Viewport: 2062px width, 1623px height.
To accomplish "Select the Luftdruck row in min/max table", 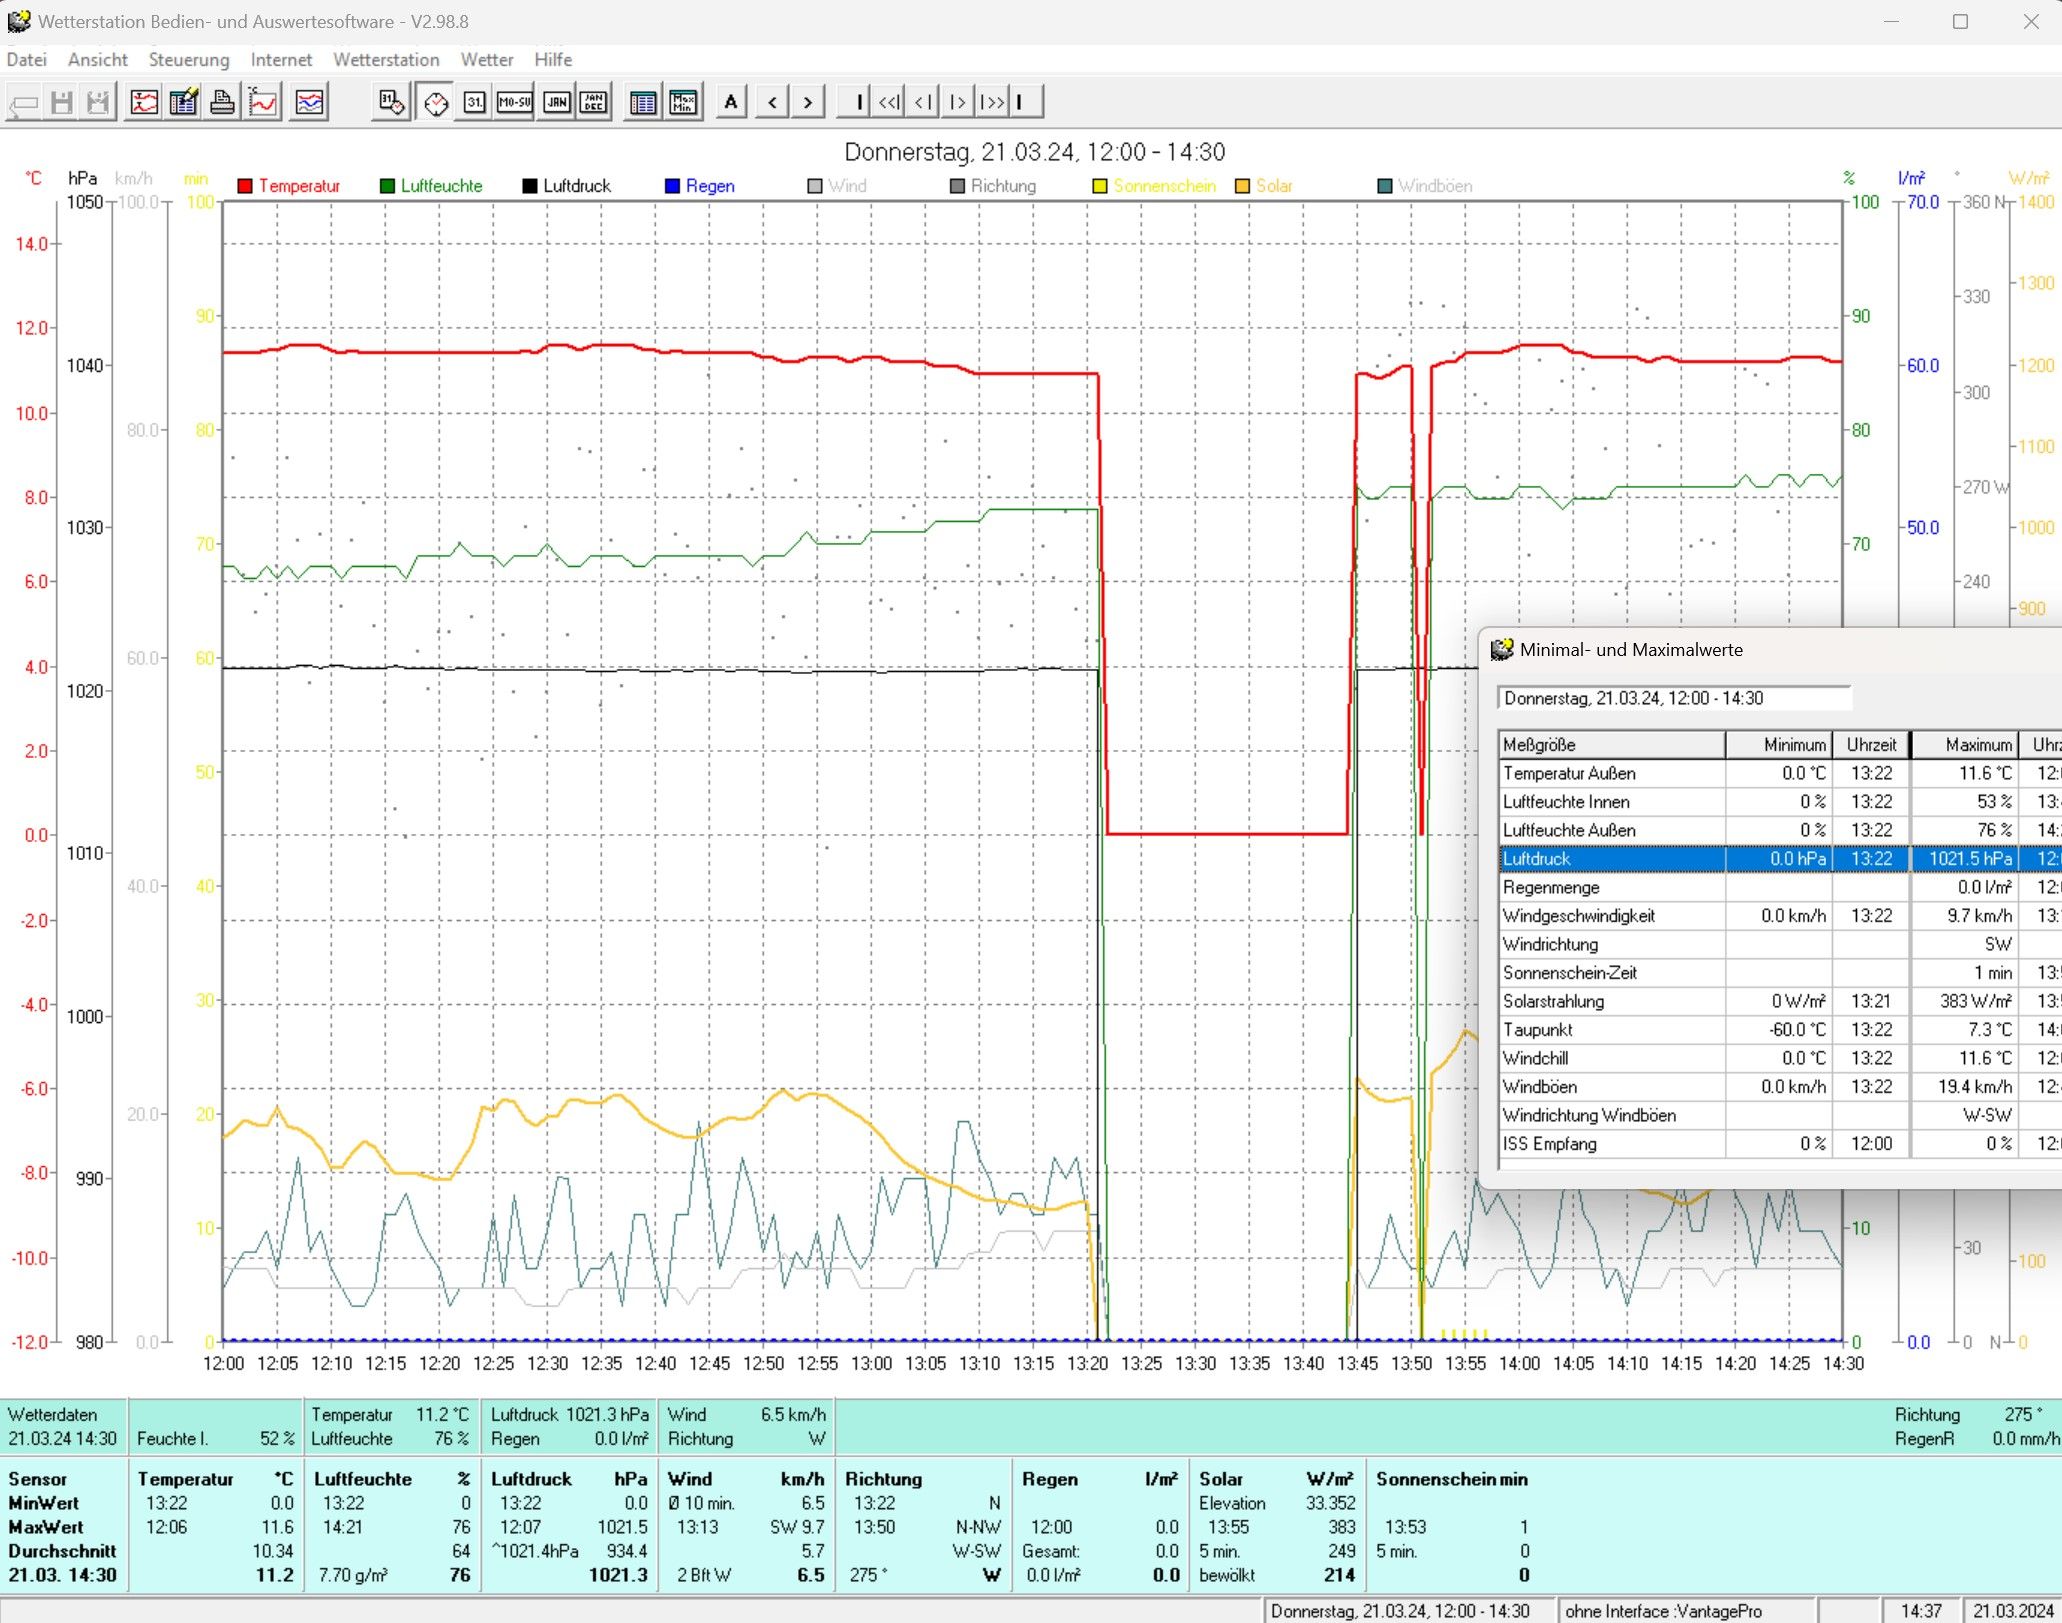I will [1612, 859].
